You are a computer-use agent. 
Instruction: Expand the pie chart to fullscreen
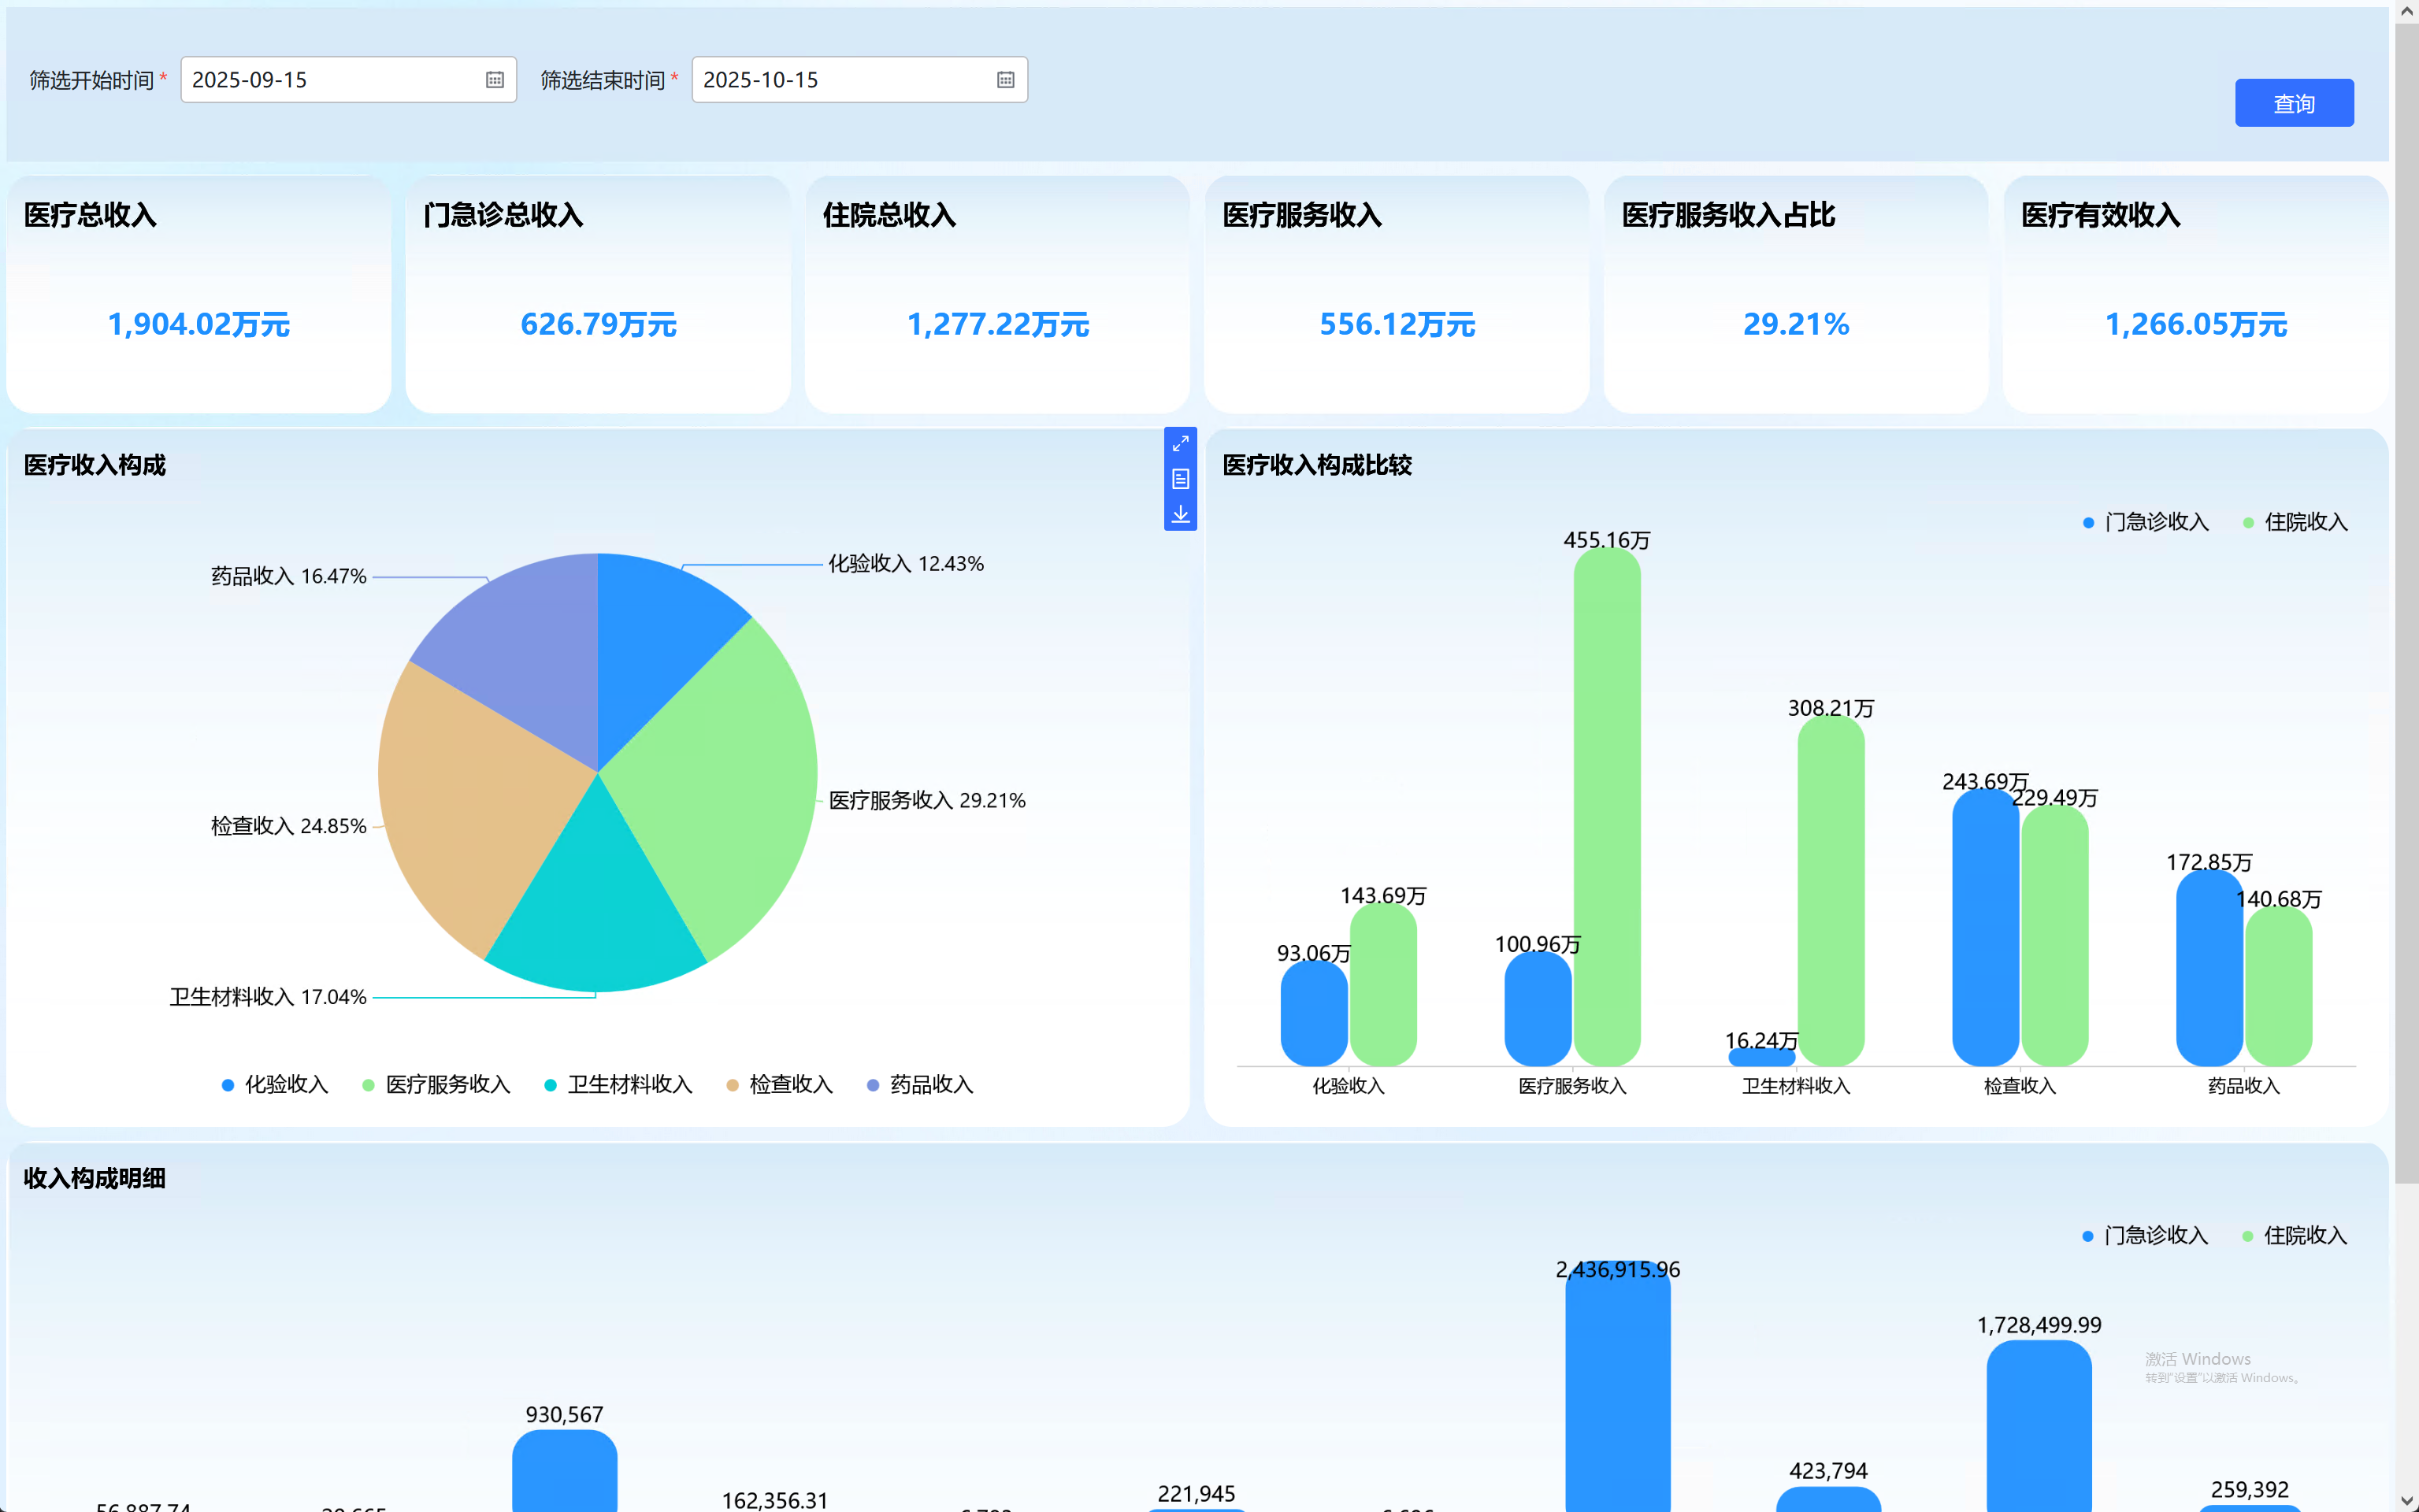coord(1180,444)
